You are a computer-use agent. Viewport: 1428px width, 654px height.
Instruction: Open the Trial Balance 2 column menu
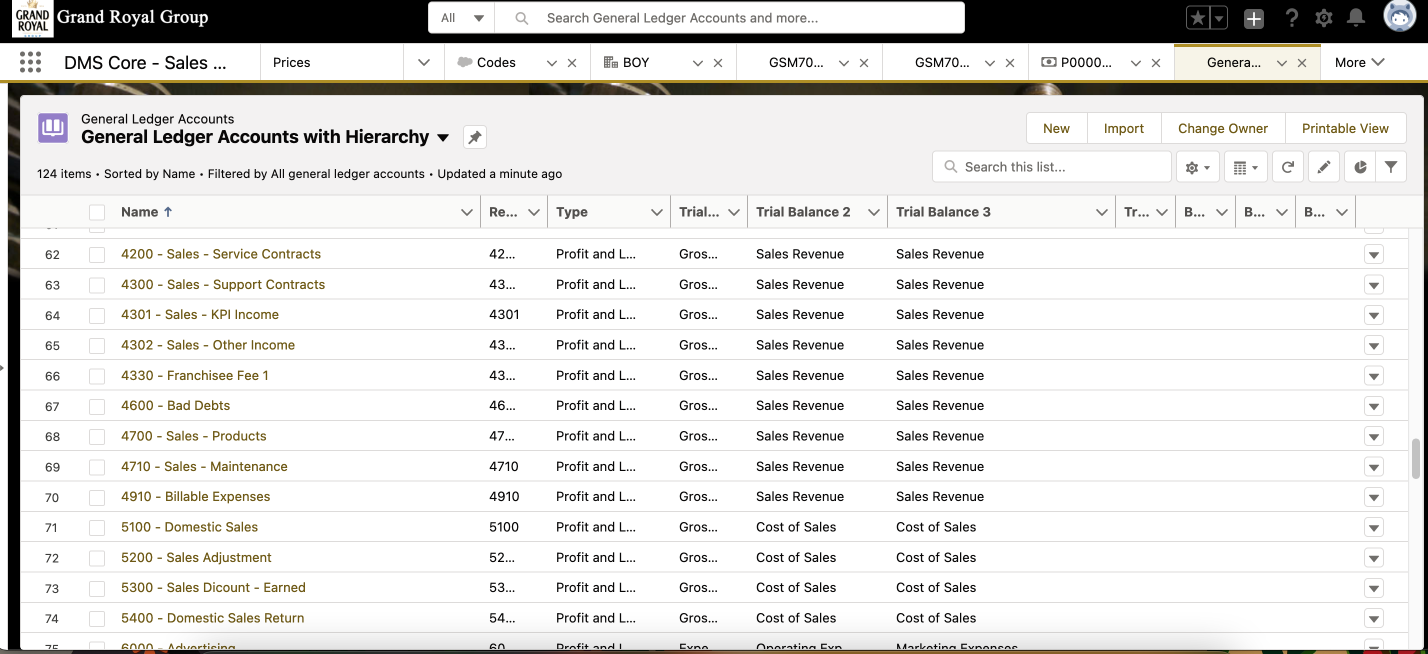[873, 212]
